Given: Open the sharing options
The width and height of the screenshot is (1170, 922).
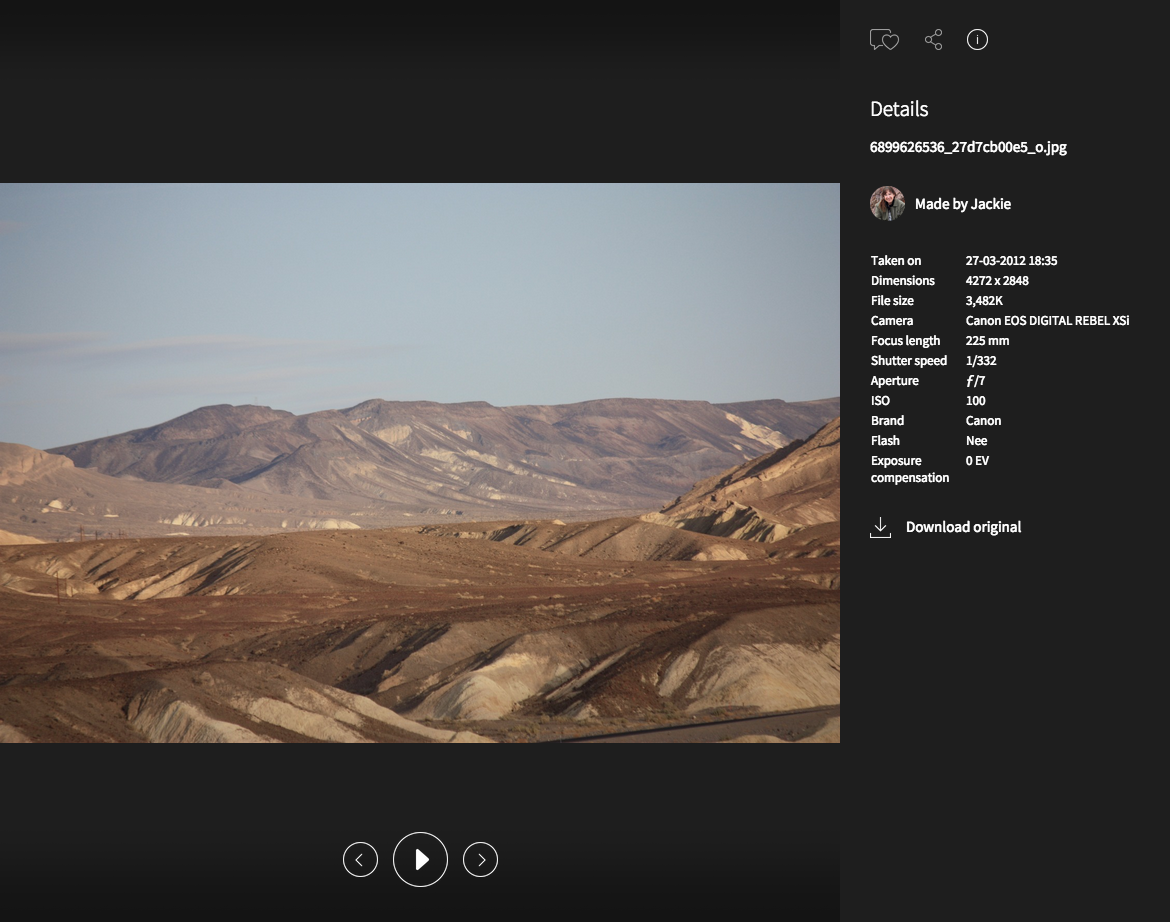Looking at the screenshot, I should click(x=933, y=40).
